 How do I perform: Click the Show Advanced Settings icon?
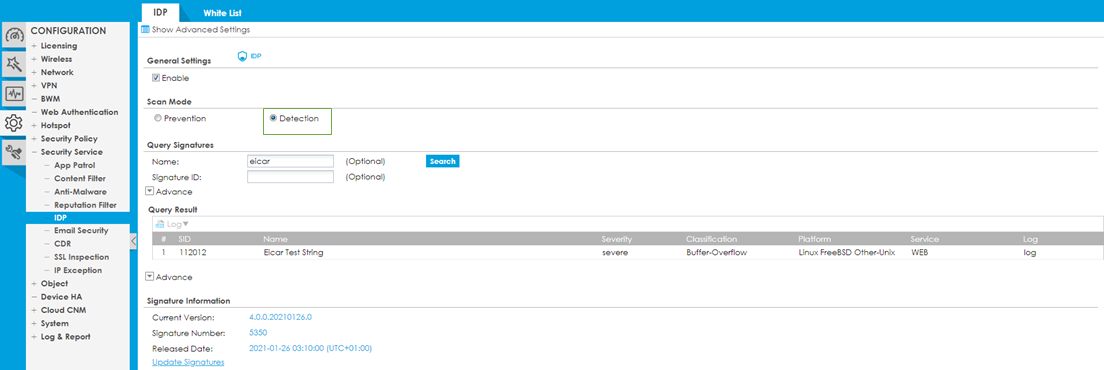point(145,30)
